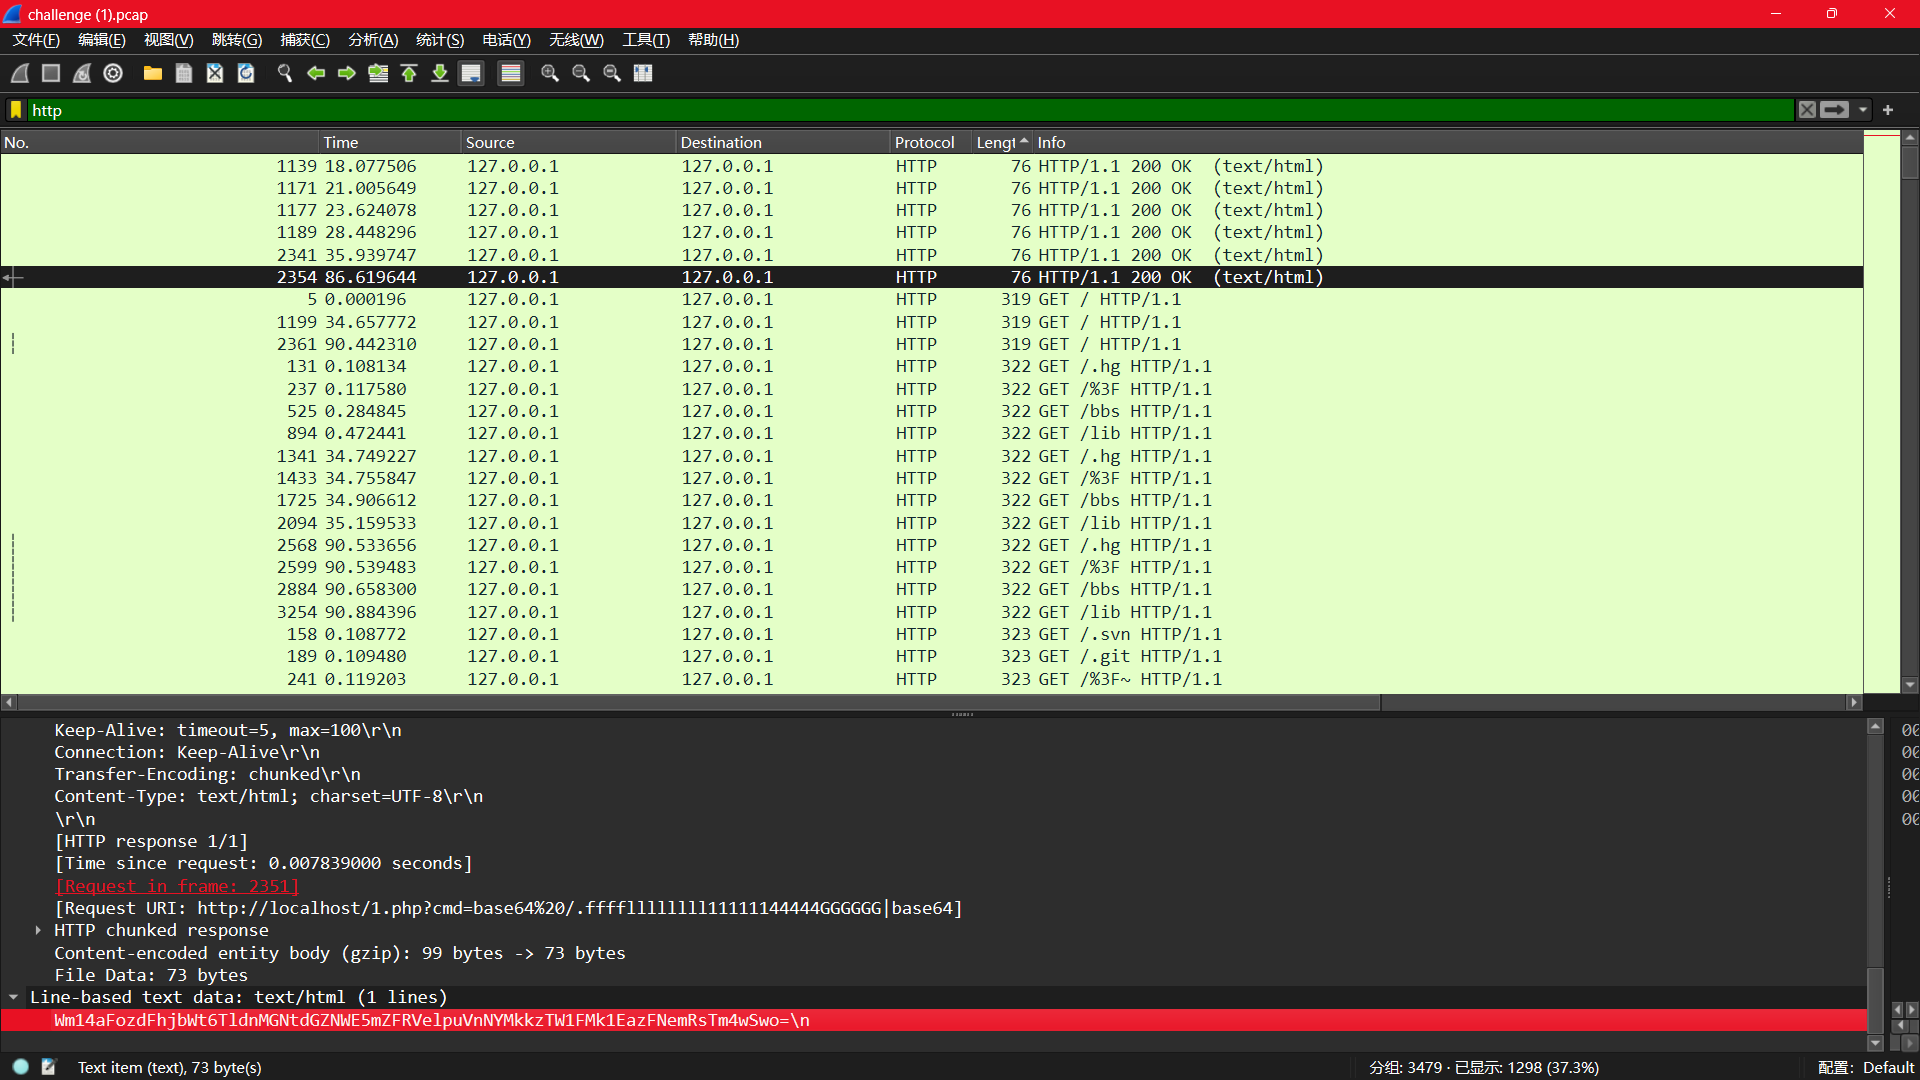Image resolution: width=1920 pixels, height=1080 pixels.
Task: Select Content-encoded entity body gzip line
Action: pos(340,953)
